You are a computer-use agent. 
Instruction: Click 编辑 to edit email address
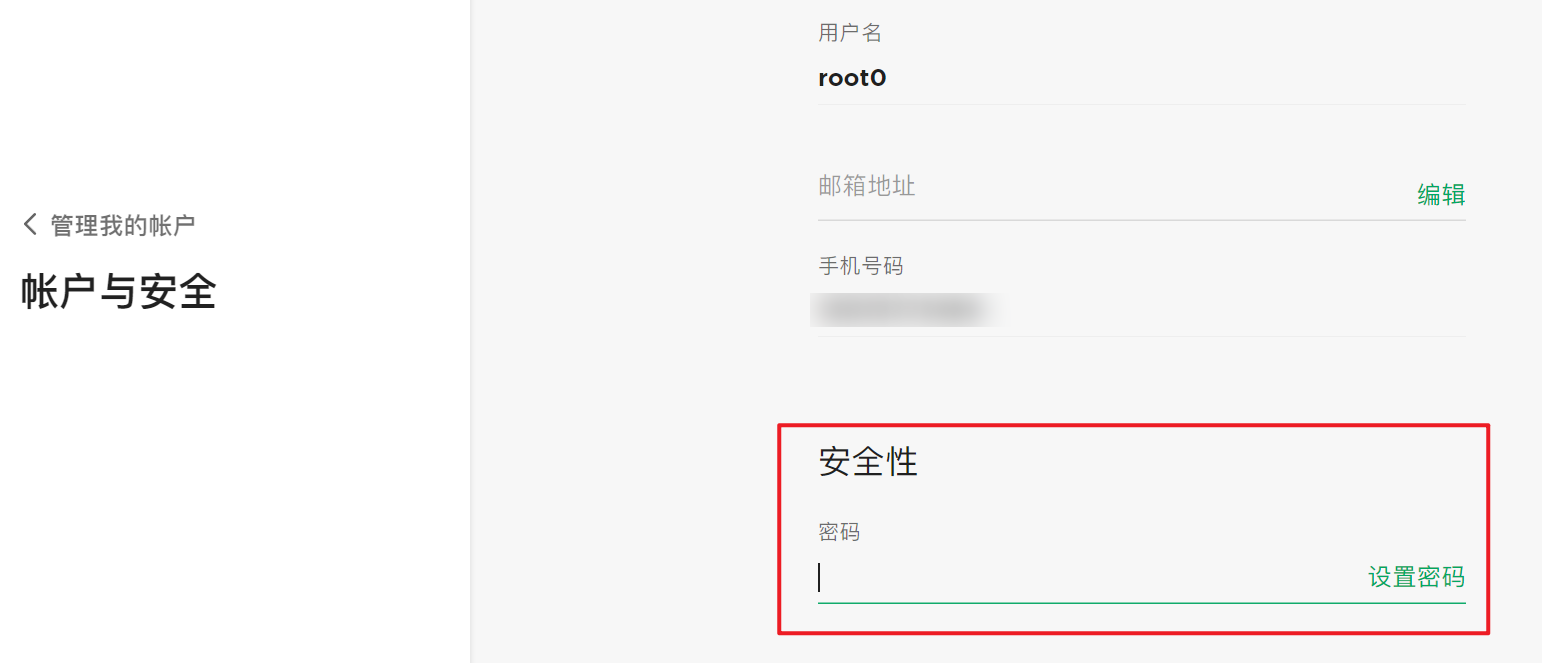(1440, 195)
